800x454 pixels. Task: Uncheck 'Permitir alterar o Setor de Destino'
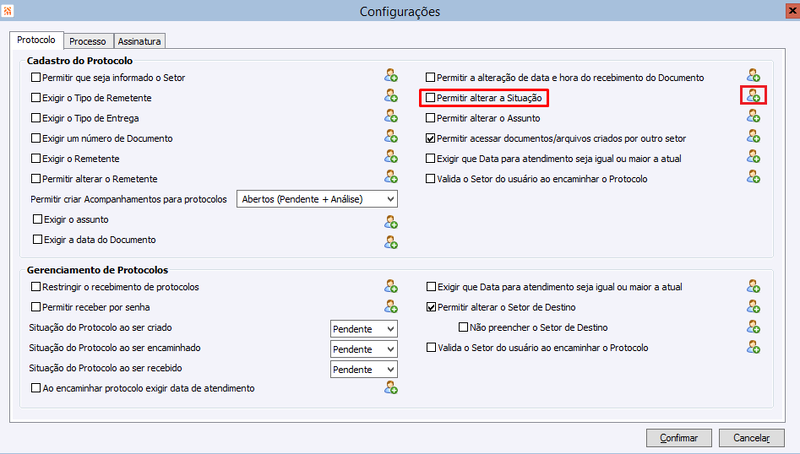(431, 307)
